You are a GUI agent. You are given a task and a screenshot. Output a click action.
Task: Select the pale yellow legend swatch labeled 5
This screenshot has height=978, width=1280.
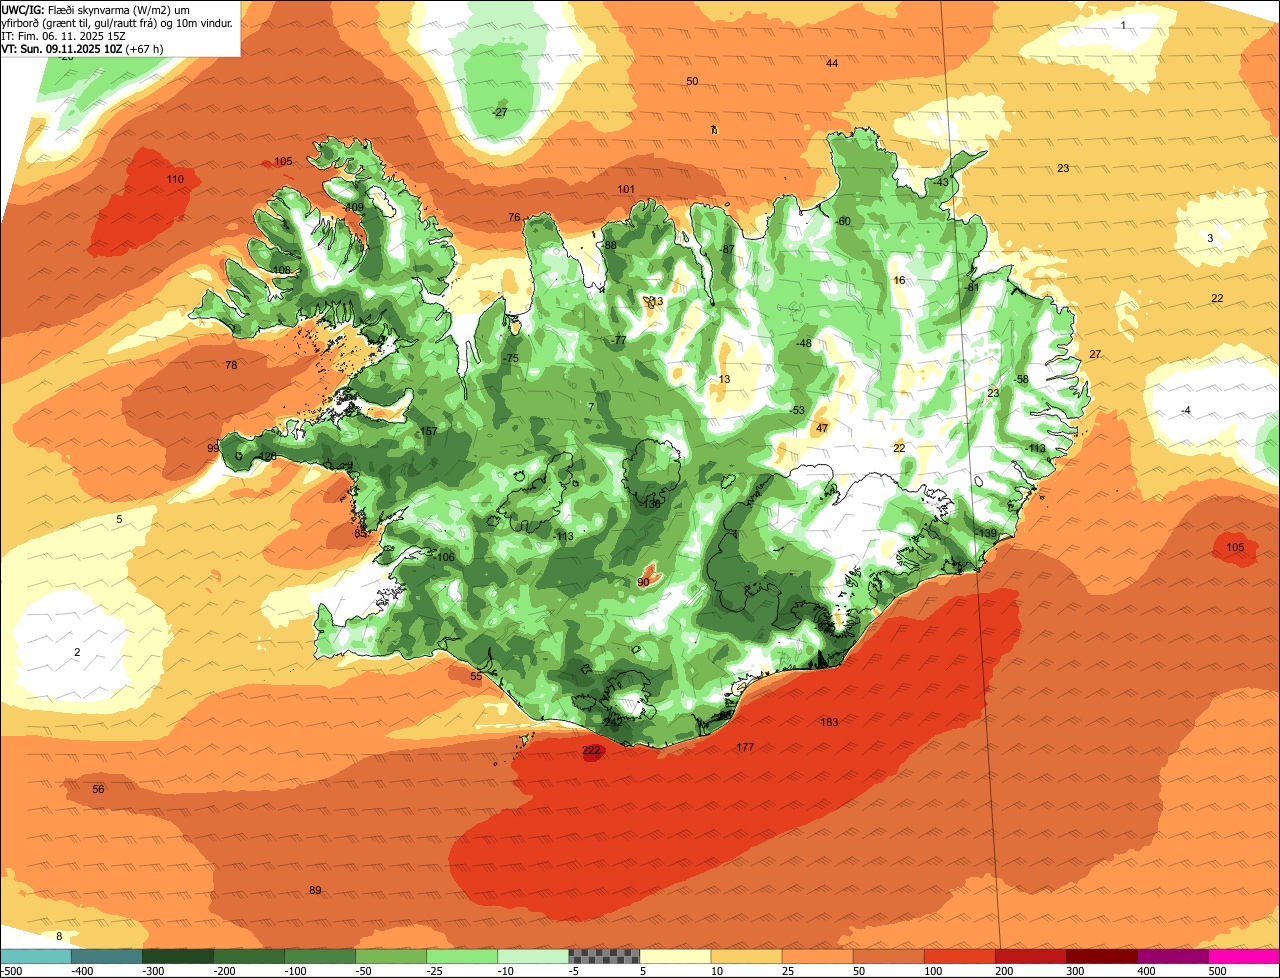(x=675, y=956)
